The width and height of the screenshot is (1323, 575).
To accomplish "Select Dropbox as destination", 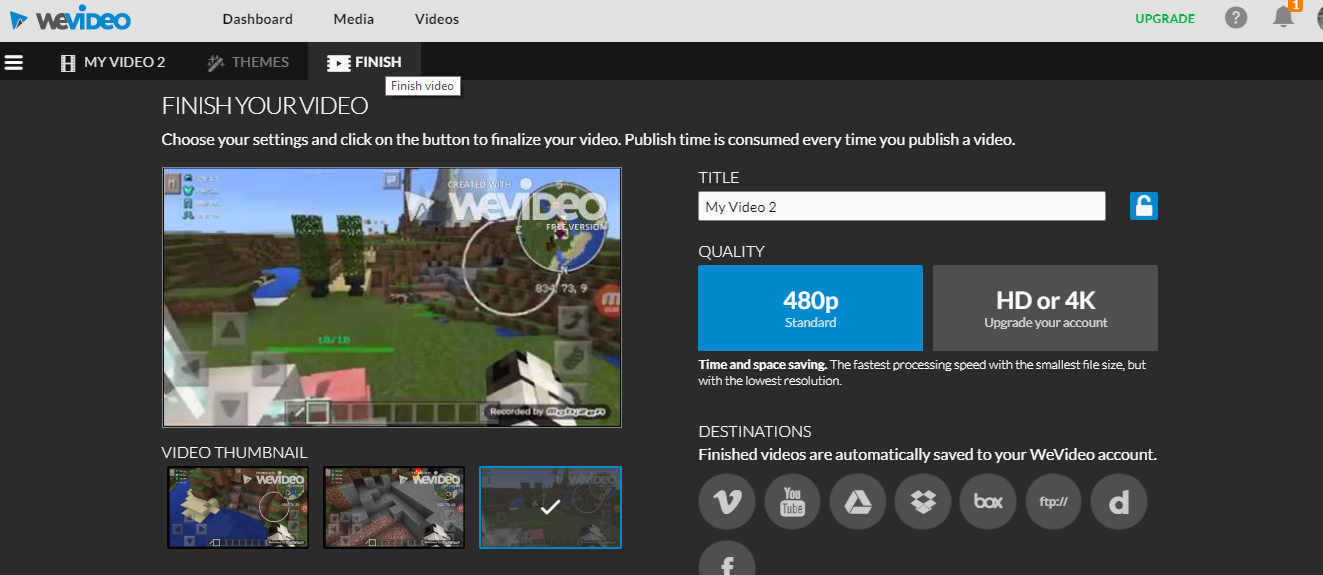I will 923,502.
